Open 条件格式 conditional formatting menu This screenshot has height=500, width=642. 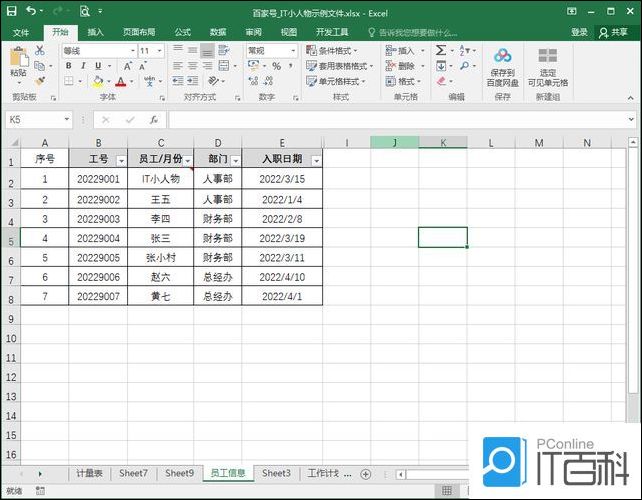[332, 51]
